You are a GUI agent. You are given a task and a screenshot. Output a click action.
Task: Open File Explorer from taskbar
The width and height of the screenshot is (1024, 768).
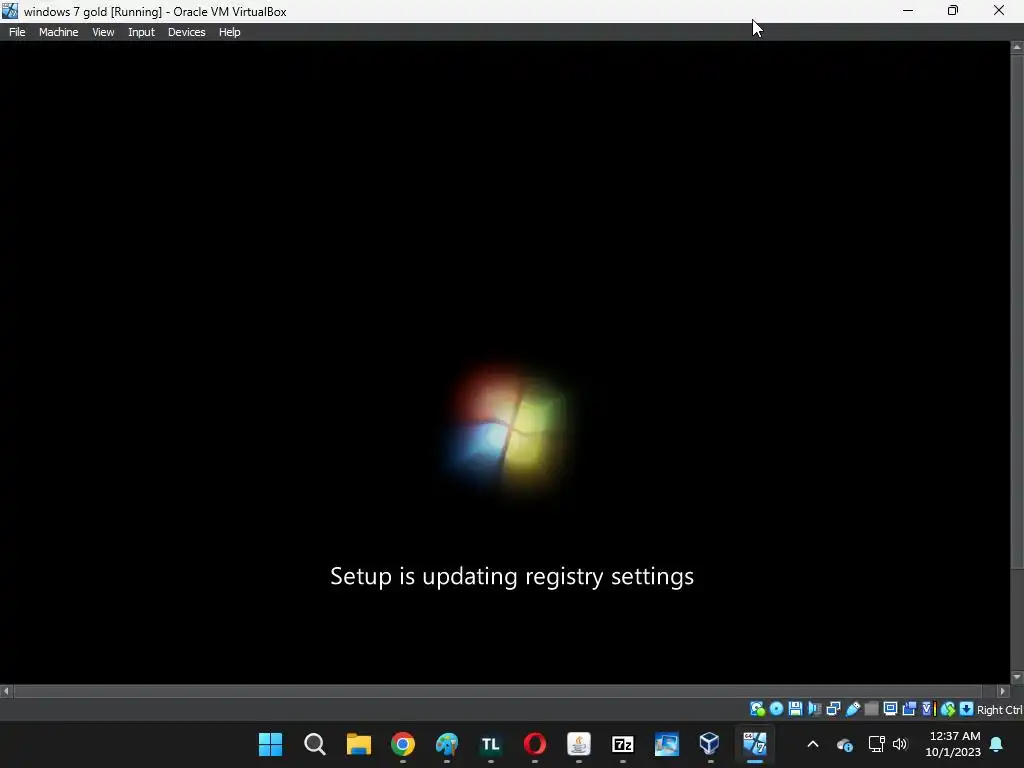click(x=359, y=744)
